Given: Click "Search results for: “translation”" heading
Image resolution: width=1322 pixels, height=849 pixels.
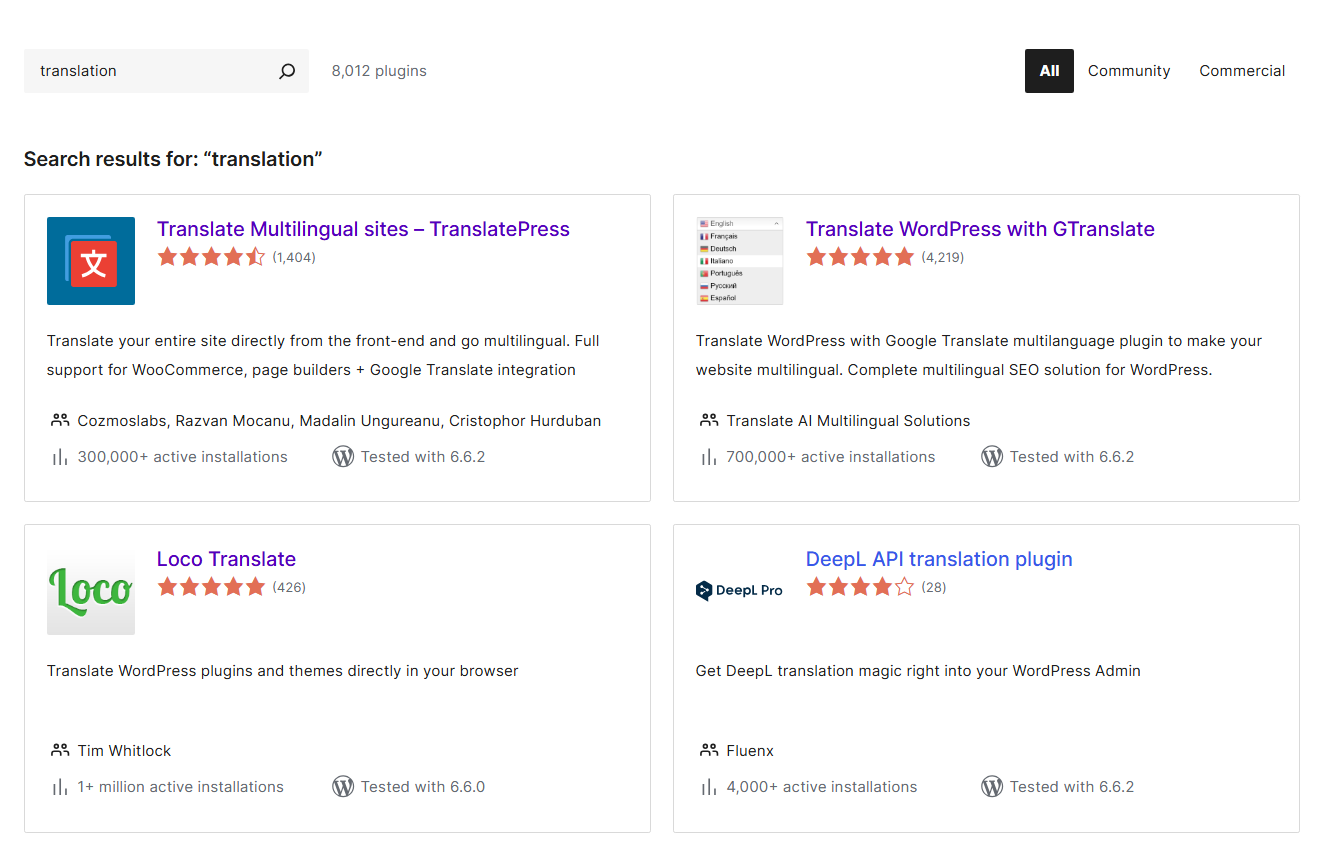Looking at the screenshot, I should tap(173, 159).
